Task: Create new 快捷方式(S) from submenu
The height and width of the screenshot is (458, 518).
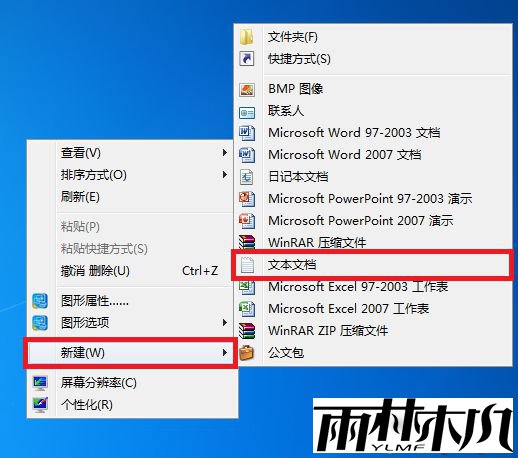Action: pos(373,59)
